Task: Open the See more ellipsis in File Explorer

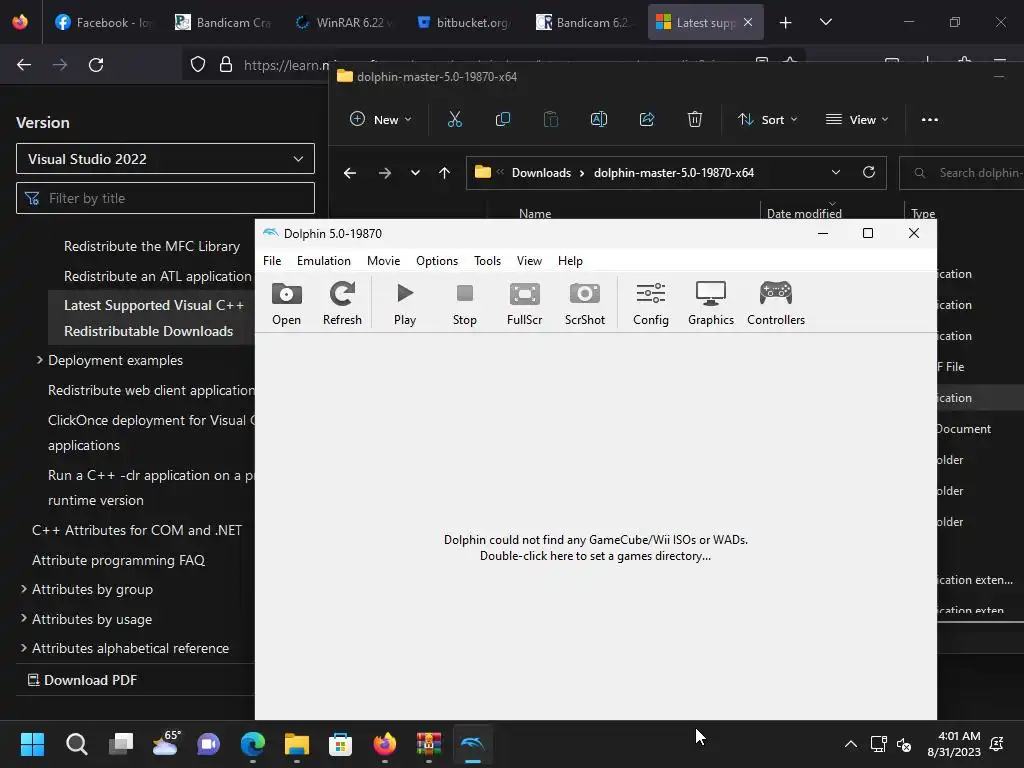Action: [x=929, y=120]
